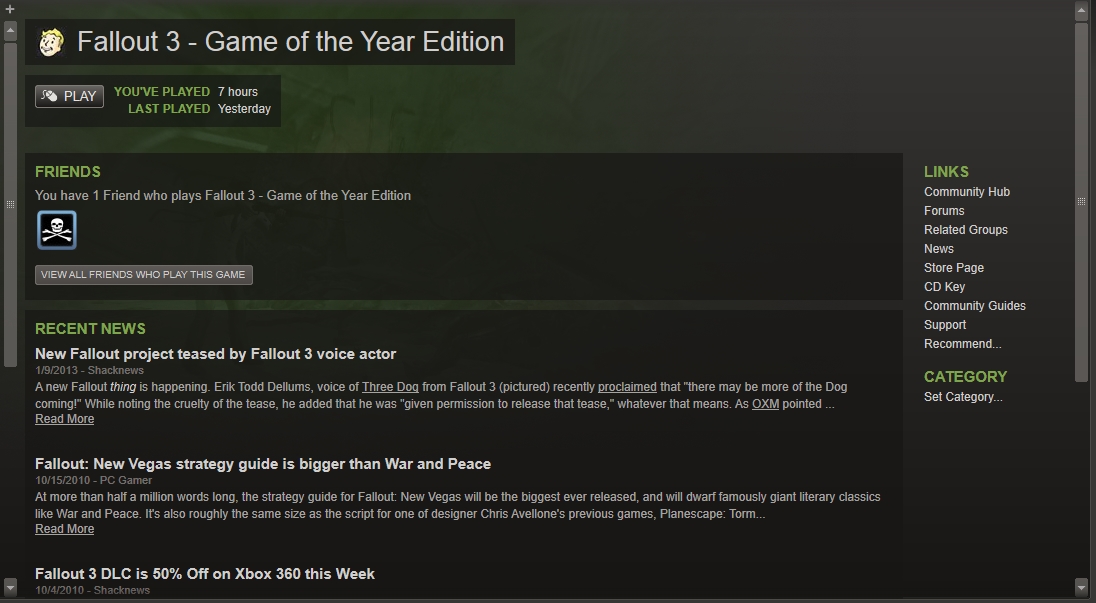Open the Recommend dialog link
1096x603 pixels.
click(x=962, y=344)
